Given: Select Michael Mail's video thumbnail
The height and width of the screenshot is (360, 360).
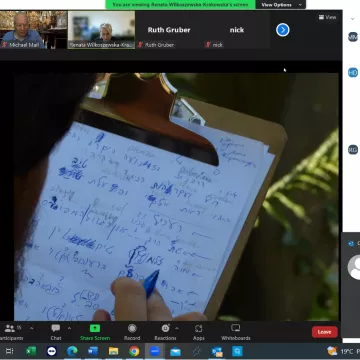Looking at the screenshot, I should pyautogui.click(x=33, y=30).
